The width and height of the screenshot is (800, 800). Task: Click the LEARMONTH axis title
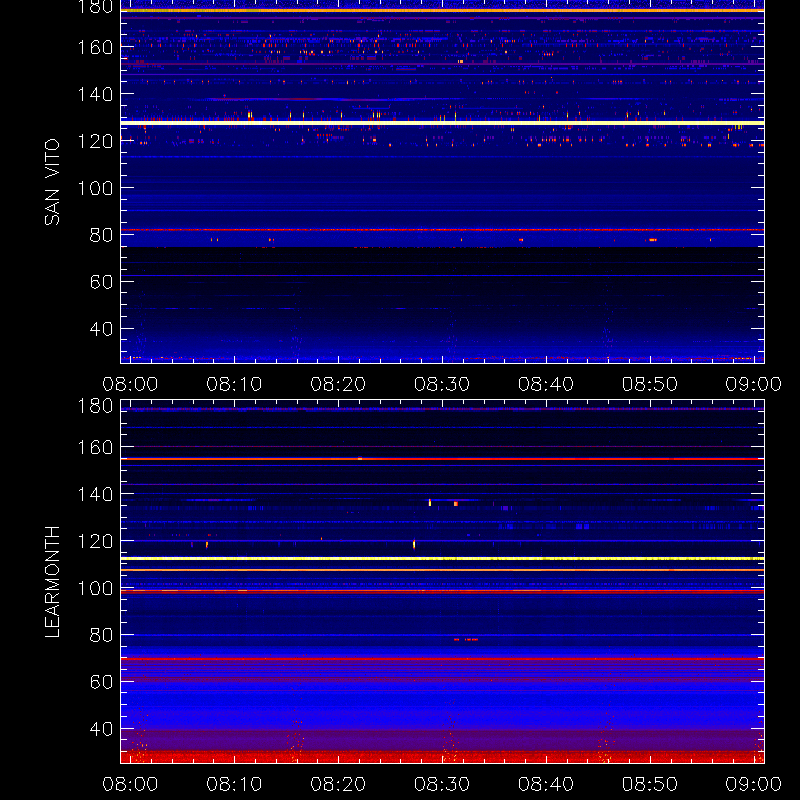(52, 582)
